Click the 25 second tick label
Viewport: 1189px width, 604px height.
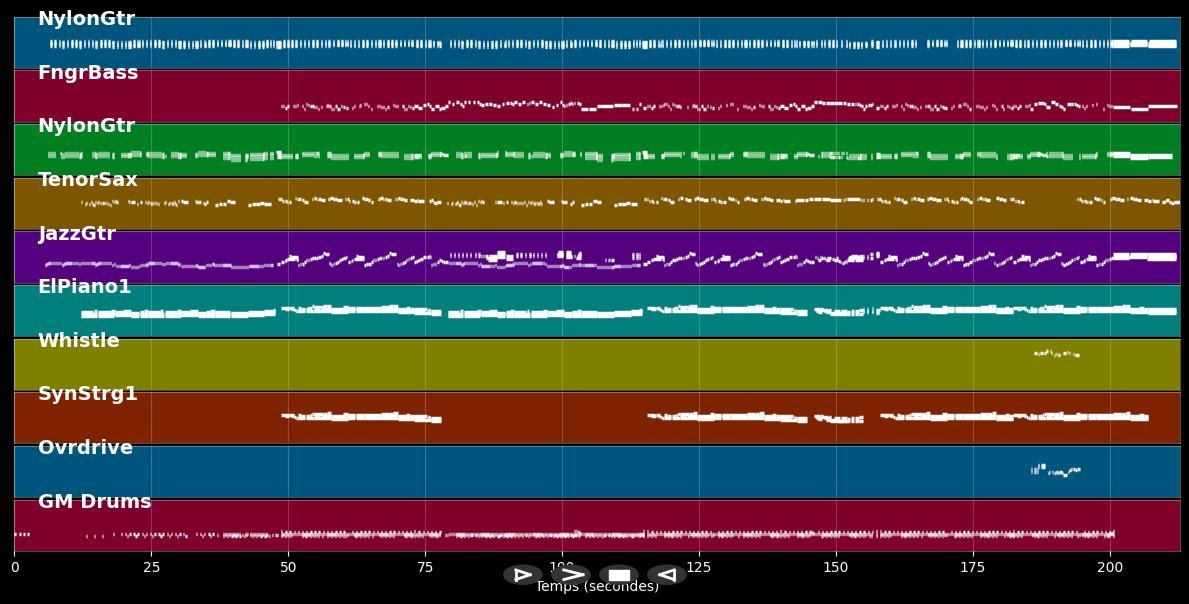151,568
